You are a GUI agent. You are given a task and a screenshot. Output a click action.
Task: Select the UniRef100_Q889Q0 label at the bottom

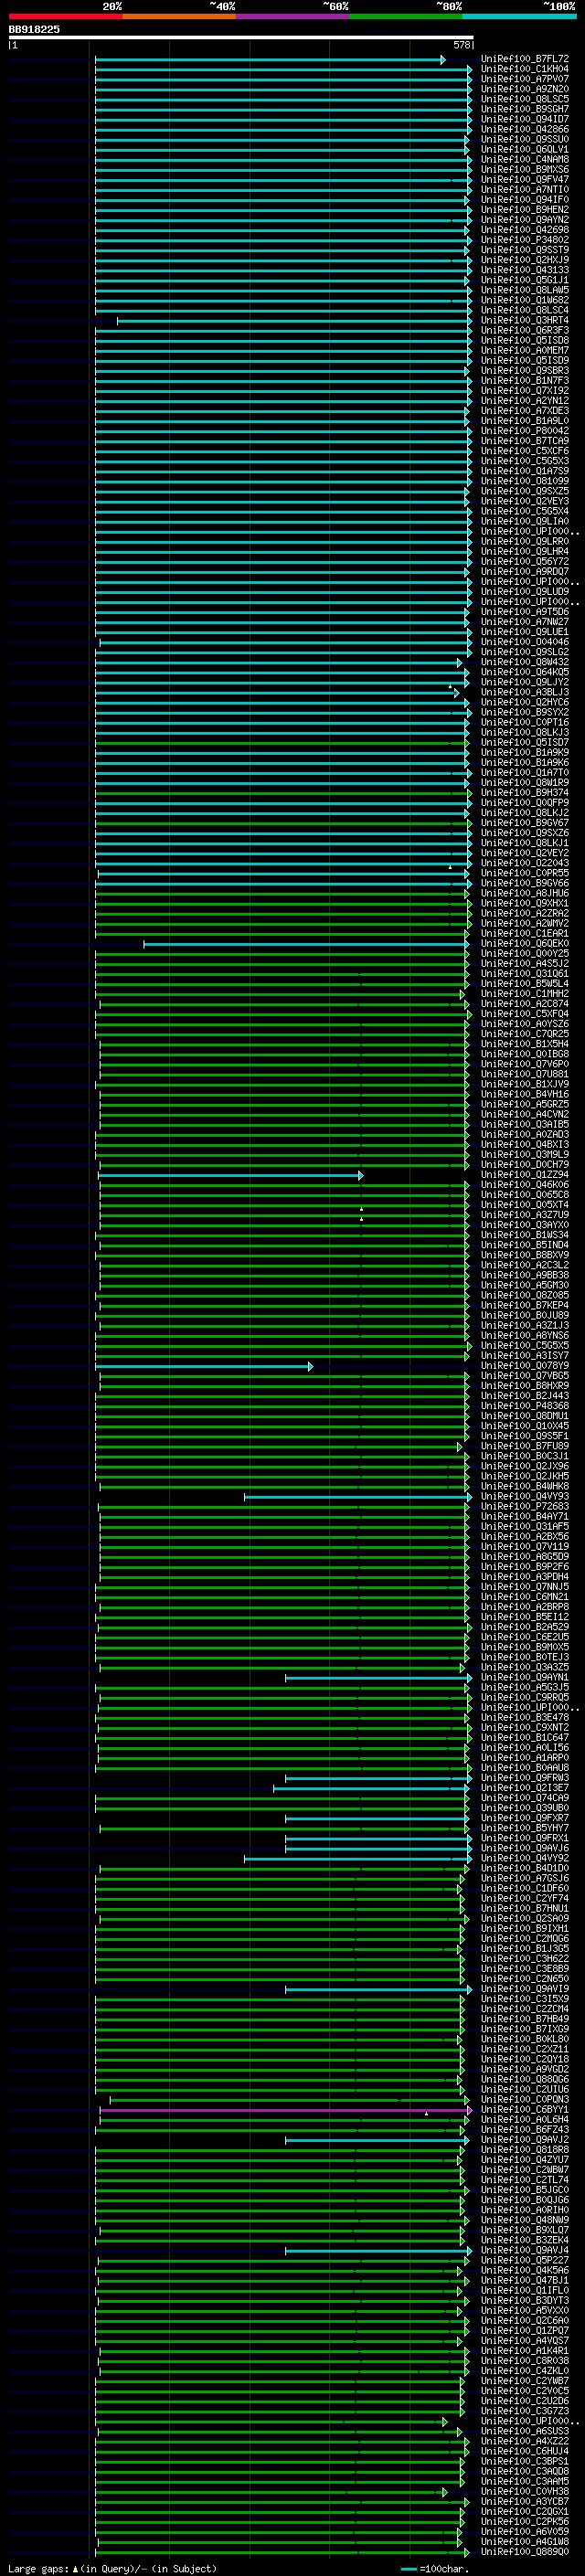[x=525, y=2551]
